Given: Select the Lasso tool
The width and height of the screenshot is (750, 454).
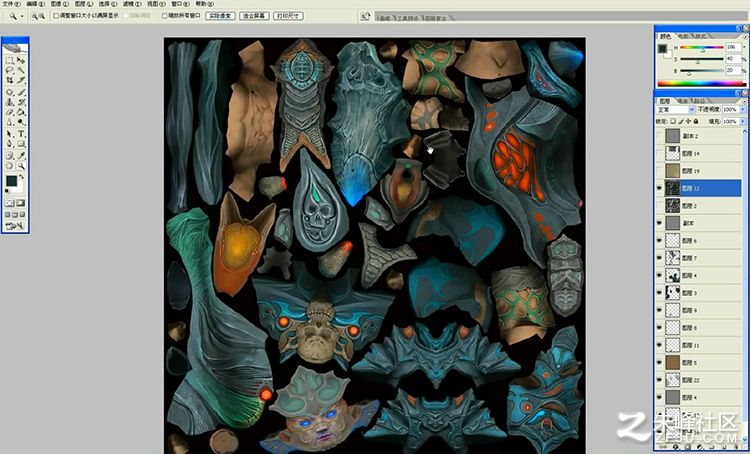Looking at the screenshot, I should (x=10, y=70).
